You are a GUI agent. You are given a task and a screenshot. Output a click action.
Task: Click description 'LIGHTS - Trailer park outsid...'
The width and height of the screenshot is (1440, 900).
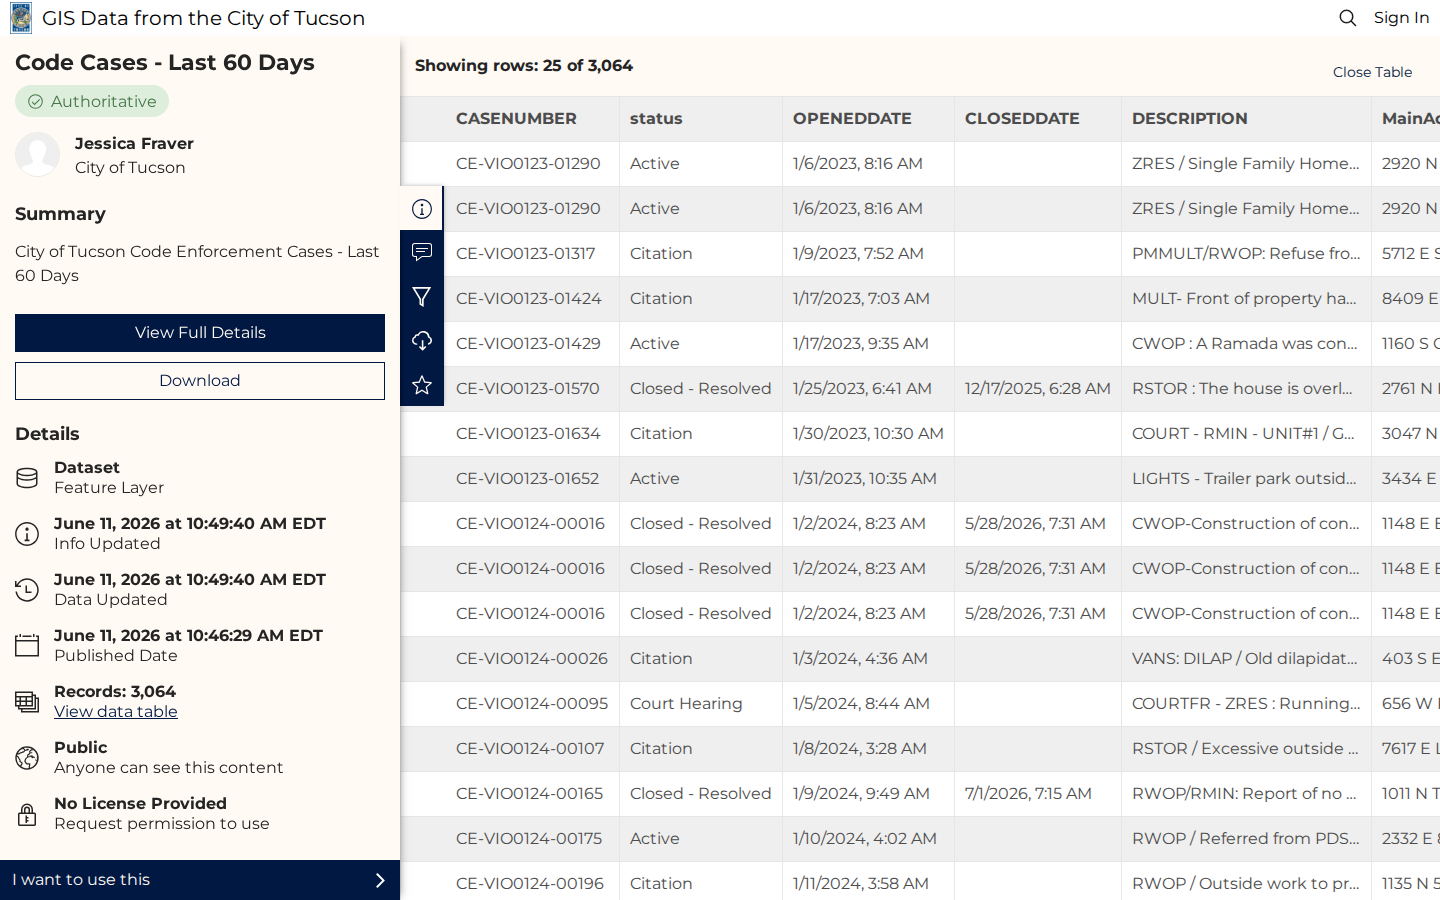click(1245, 479)
